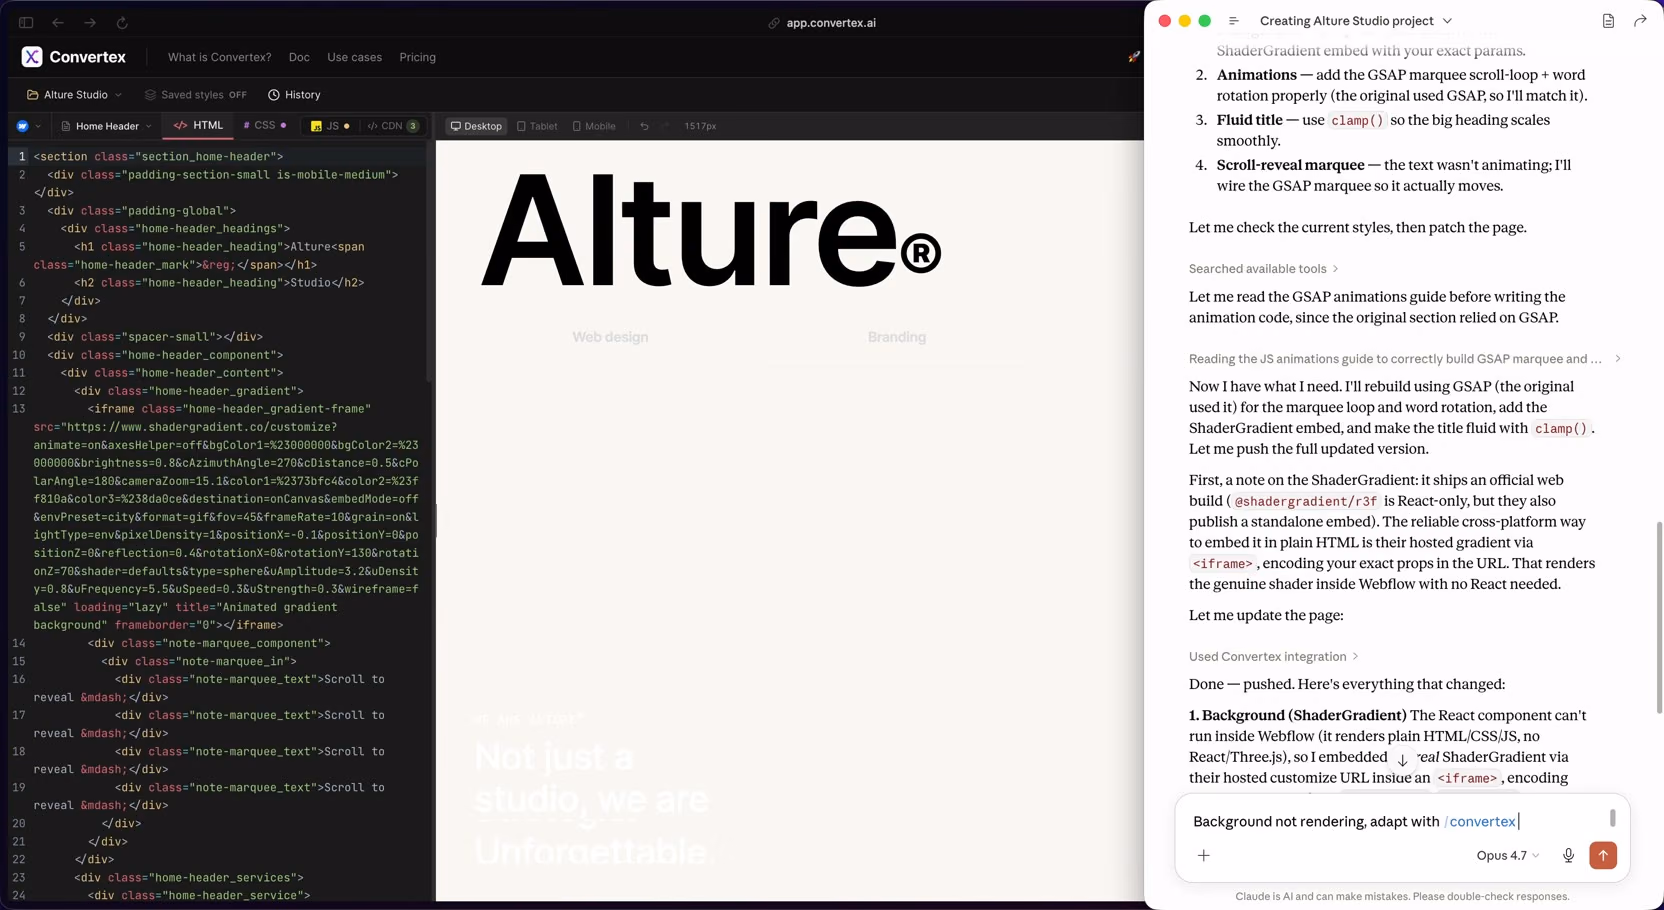Click line number 13 in code editor

[19, 409]
